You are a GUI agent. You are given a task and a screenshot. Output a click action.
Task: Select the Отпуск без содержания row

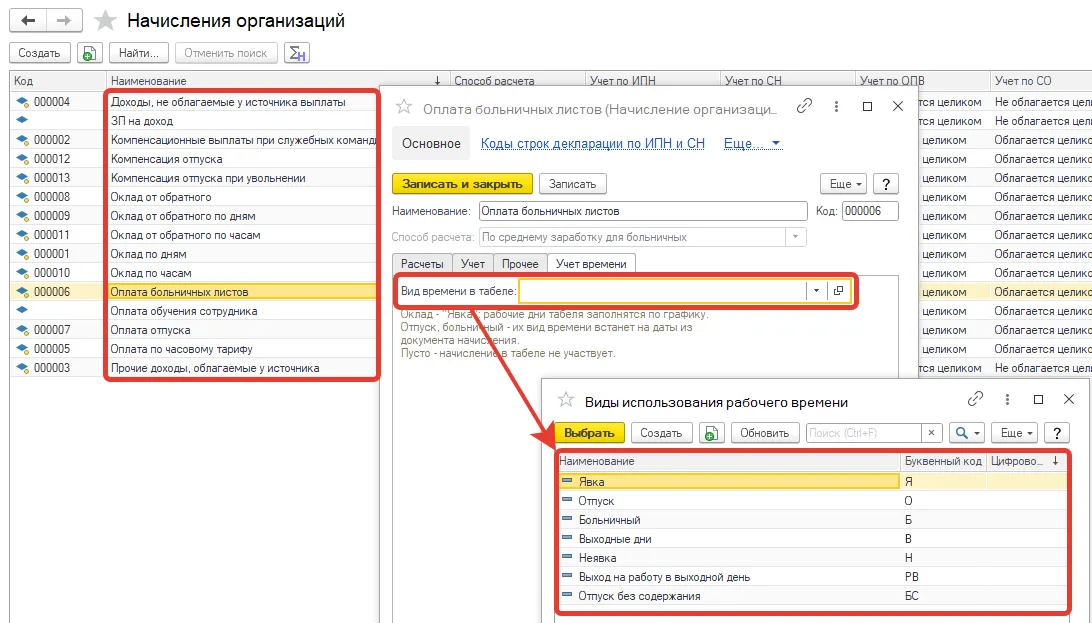[x=812, y=596]
